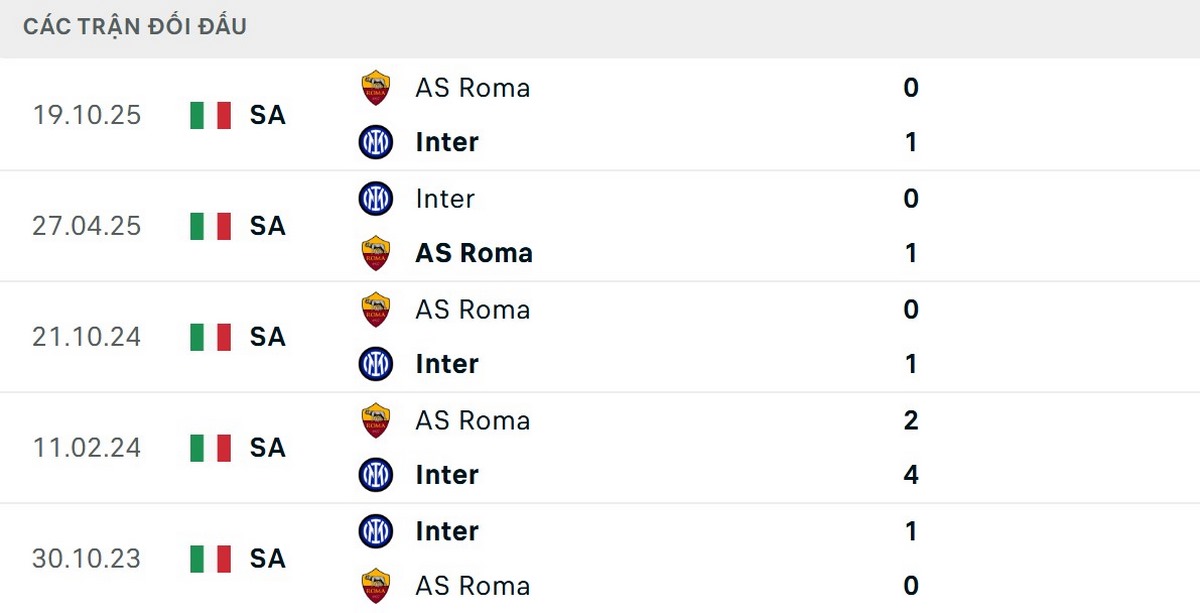This screenshot has height=613, width=1200.
Task: Click the AS Roma name in the 30.10.23 row
Action: (472, 585)
